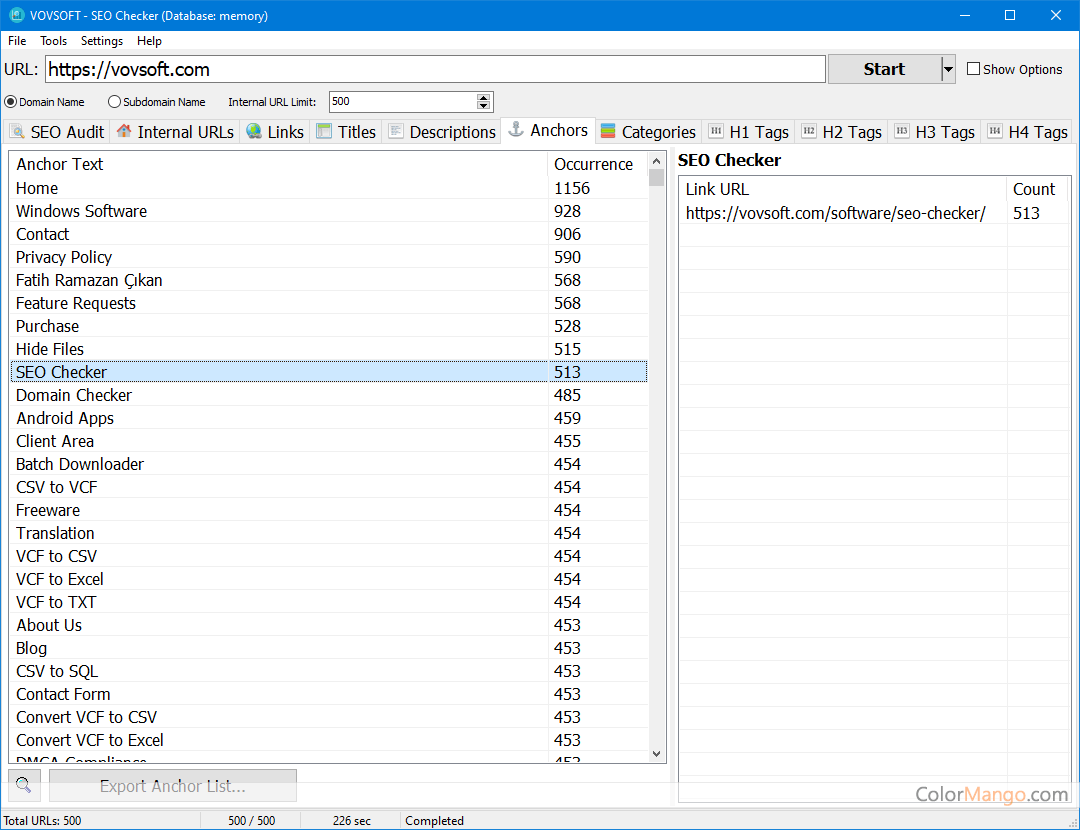The width and height of the screenshot is (1080, 830).
Task: Increase the Internal URL Limit value
Action: click(x=484, y=98)
